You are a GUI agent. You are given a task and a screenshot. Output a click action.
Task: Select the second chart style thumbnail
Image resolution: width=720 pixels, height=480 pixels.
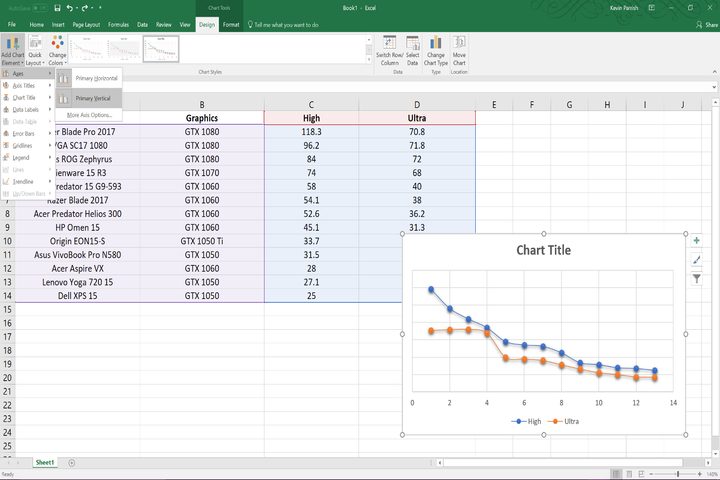tap(124, 49)
